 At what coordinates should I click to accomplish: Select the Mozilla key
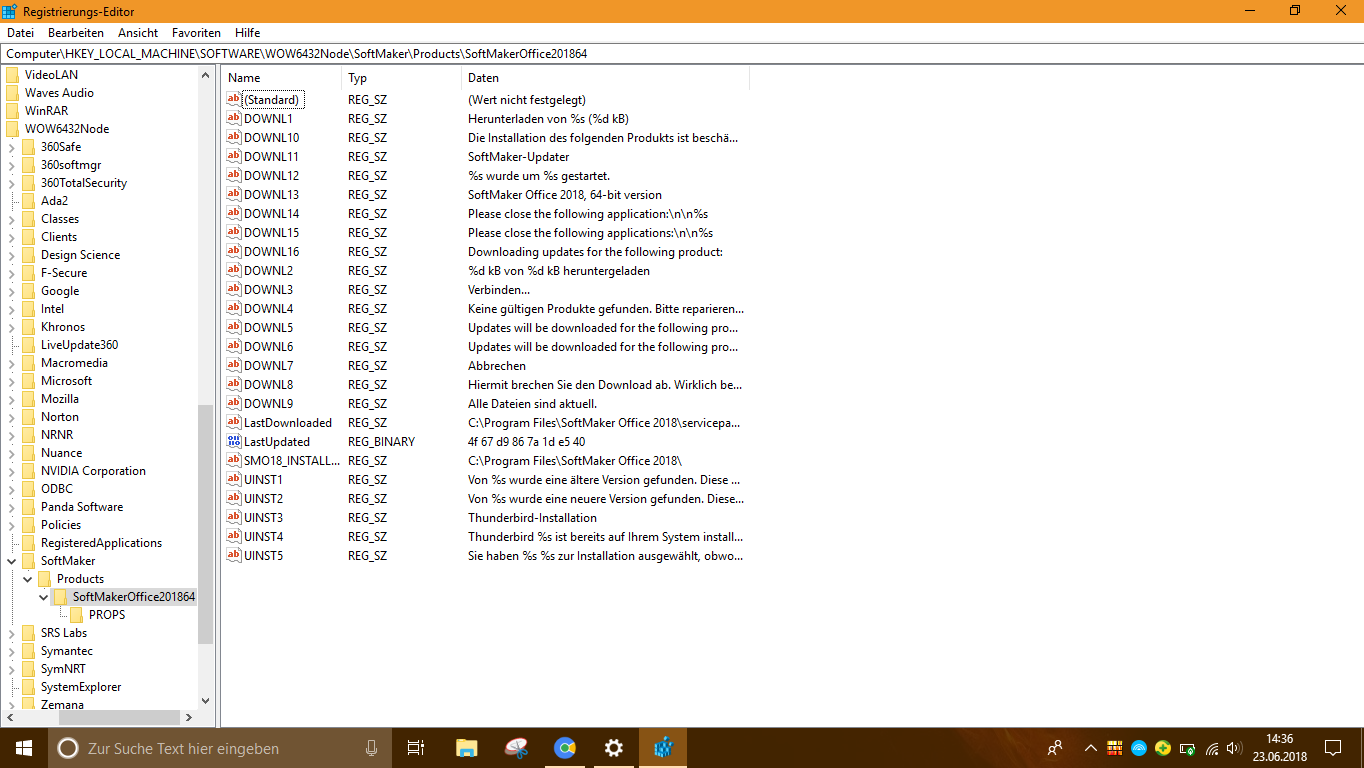(x=60, y=399)
